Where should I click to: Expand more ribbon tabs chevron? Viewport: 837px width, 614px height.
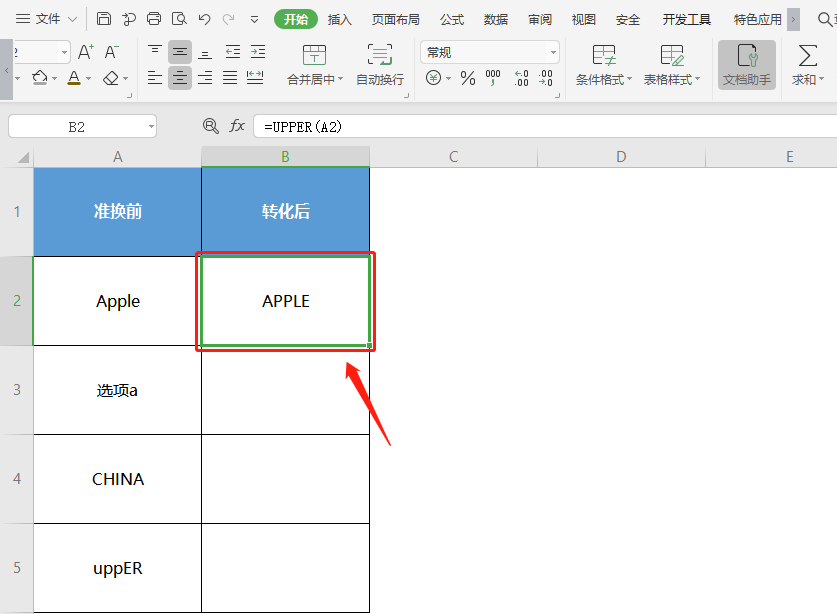[794, 20]
